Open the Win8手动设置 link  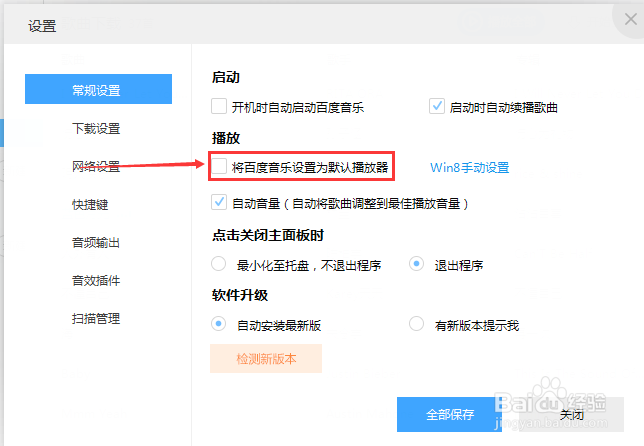click(470, 168)
